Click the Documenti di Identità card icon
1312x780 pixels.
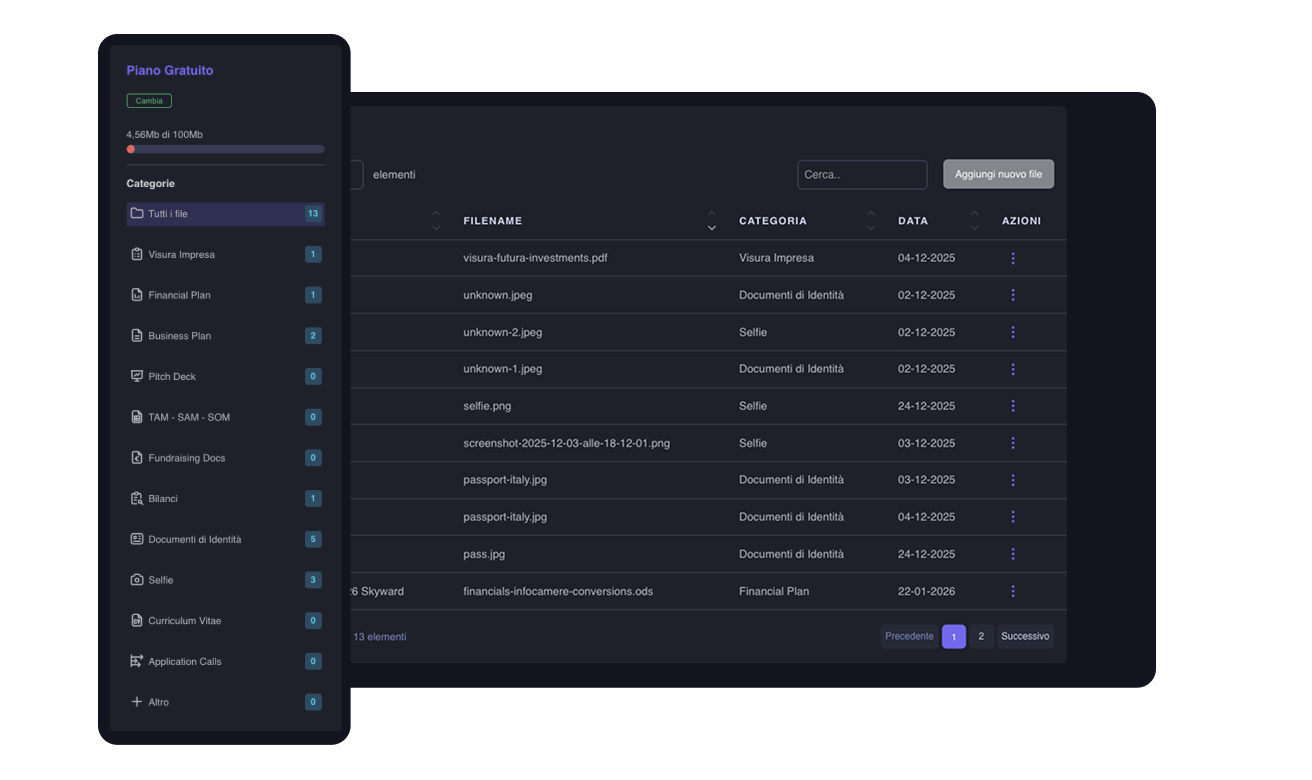click(x=137, y=539)
